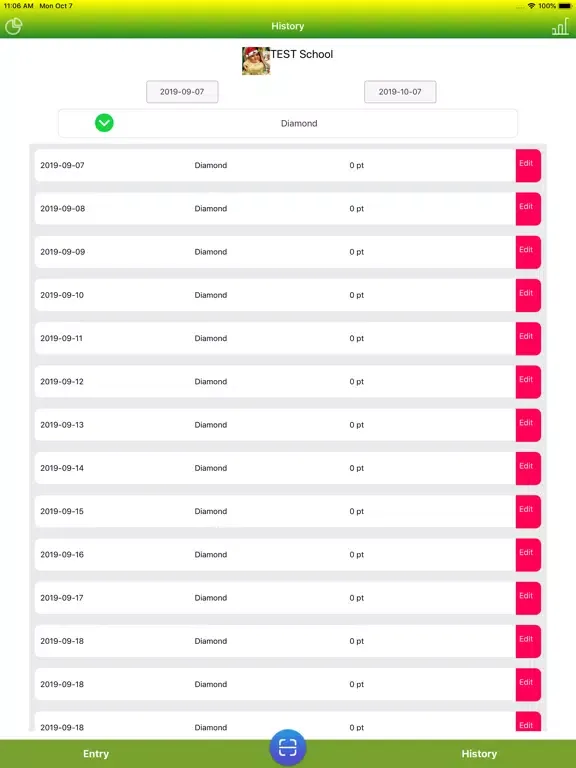The image size is (576, 768).
Task: Select the 2019-09-11 history row
Action: 275,338
